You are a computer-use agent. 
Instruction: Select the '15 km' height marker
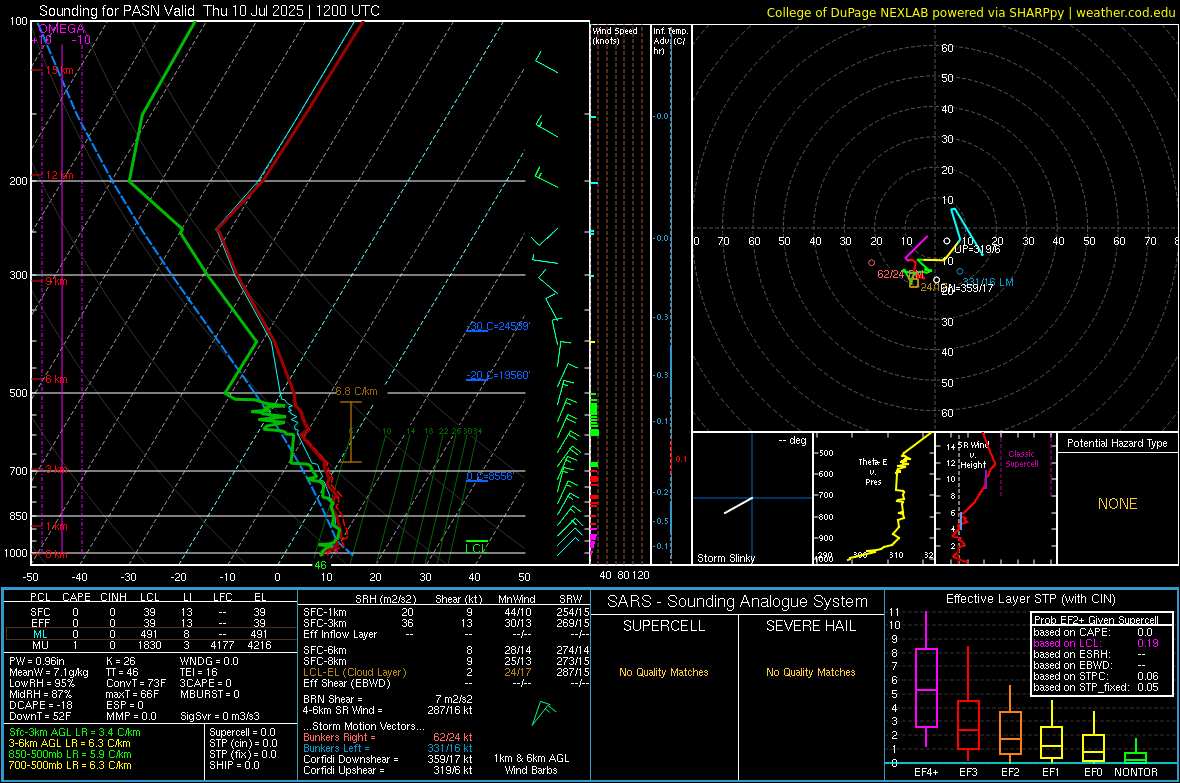click(x=59, y=70)
